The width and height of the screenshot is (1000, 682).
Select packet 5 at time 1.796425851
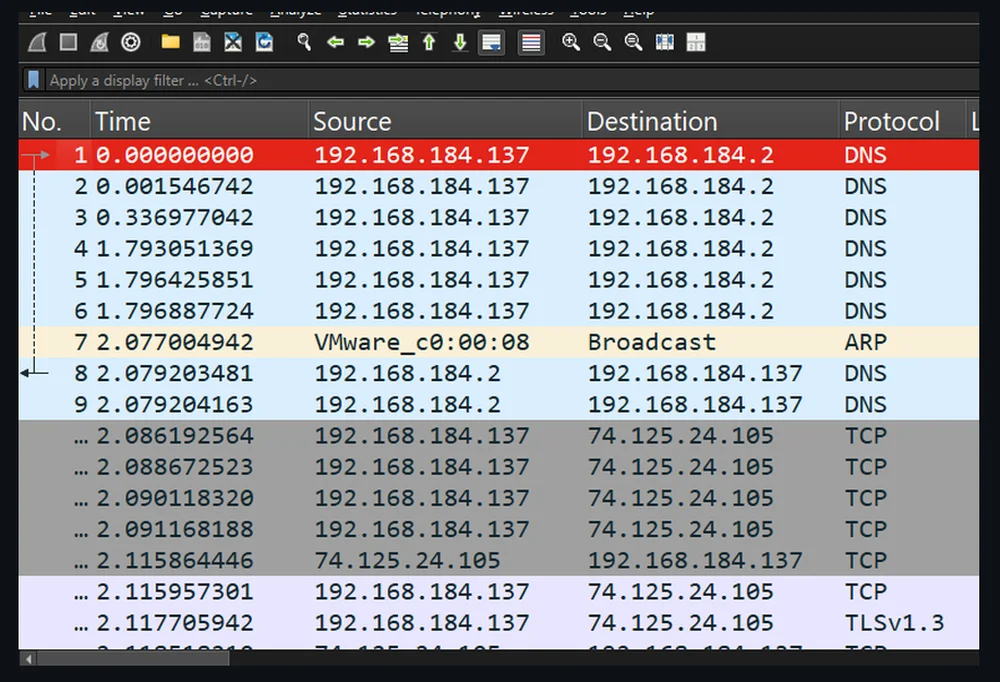pos(499,280)
